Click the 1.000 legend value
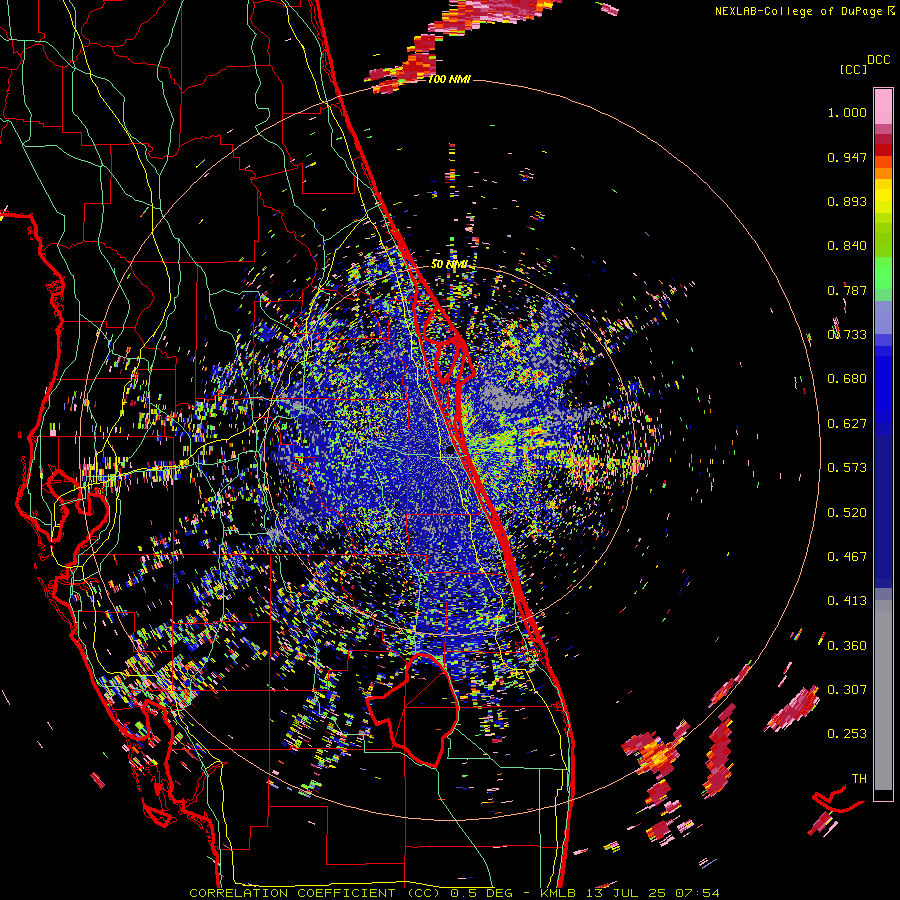This screenshot has height=900, width=900. 847,112
